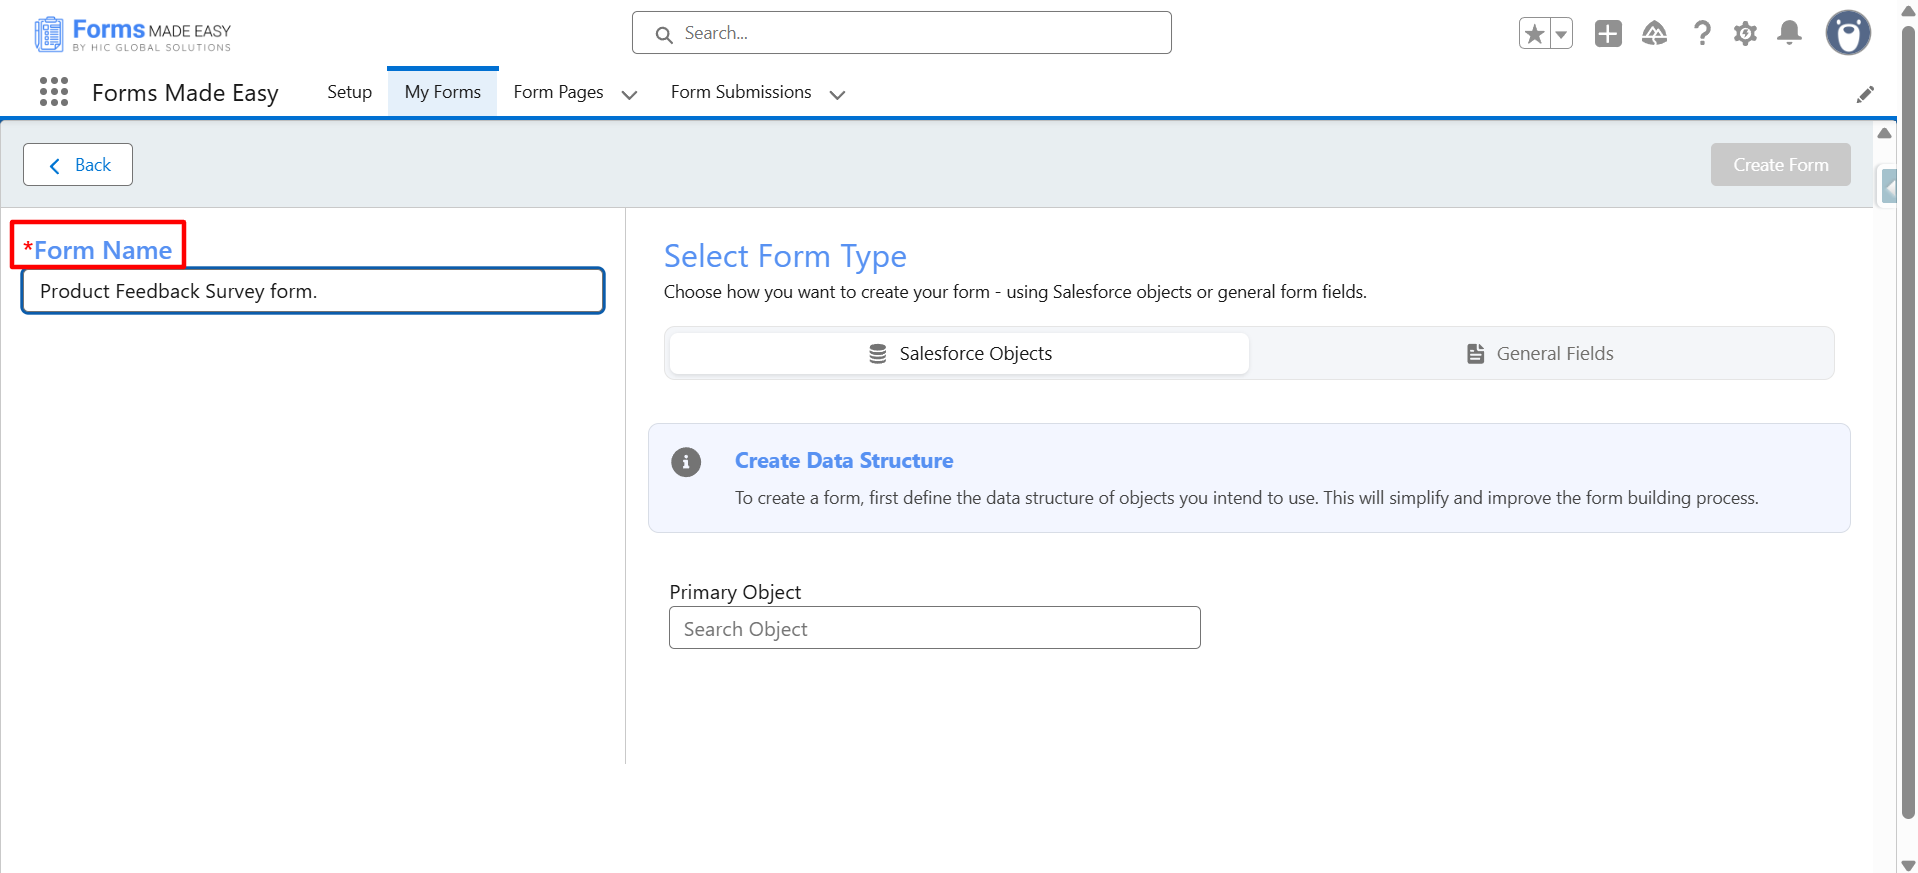Open the Trailhead guidance icon

click(x=1654, y=34)
